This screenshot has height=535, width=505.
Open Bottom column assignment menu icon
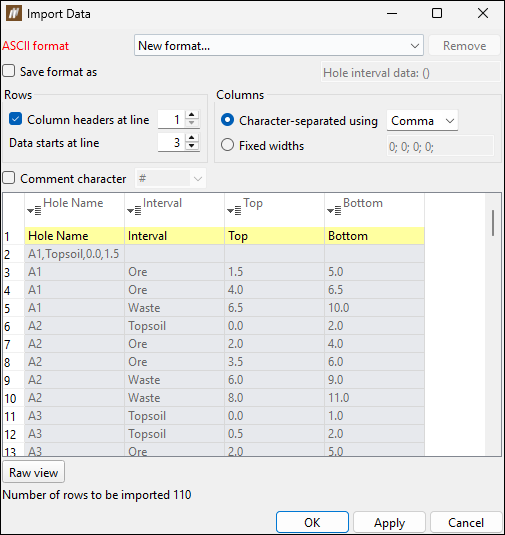pos(334,211)
